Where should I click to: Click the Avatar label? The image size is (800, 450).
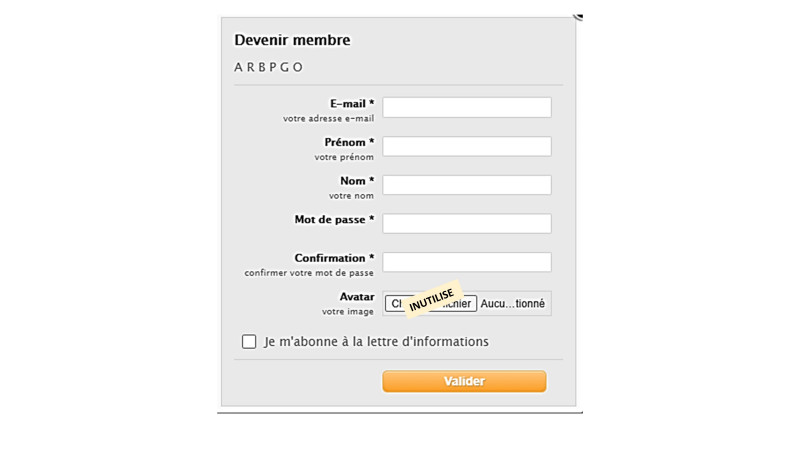click(357, 297)
